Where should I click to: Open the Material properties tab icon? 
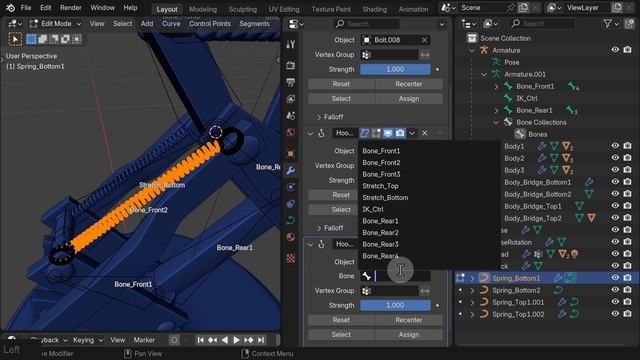[x=290, y=238]
